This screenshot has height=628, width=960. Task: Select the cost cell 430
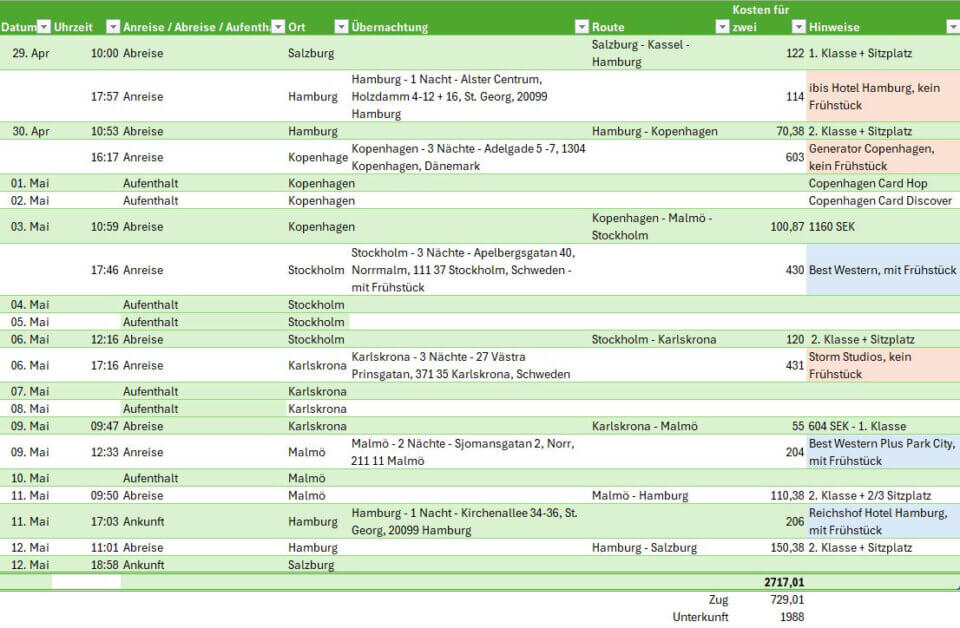tap(768, 270)
